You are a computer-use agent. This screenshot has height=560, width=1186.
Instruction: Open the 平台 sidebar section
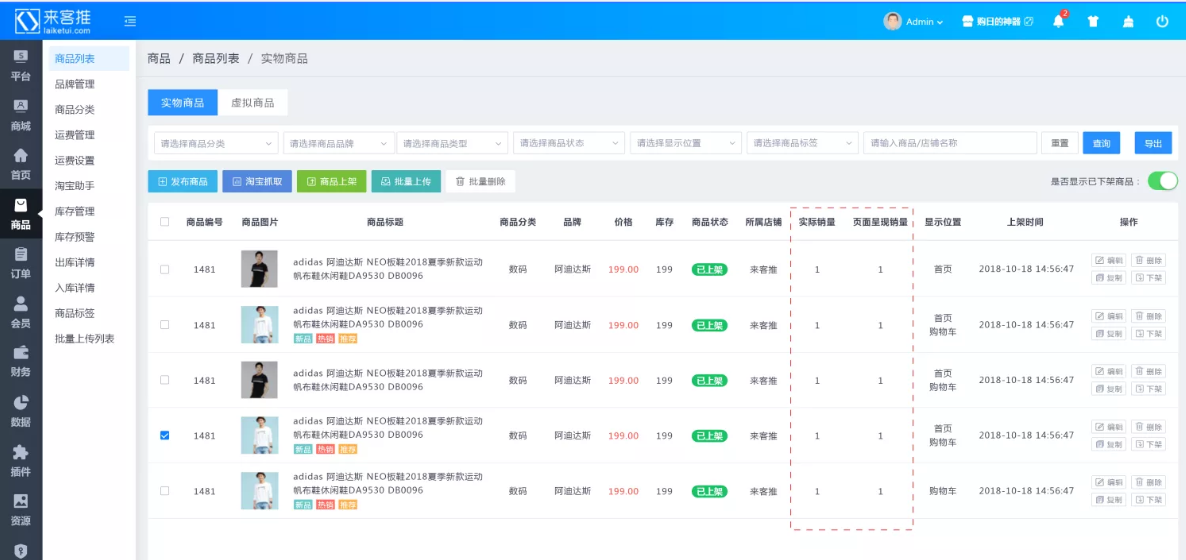tap(21, 66)
